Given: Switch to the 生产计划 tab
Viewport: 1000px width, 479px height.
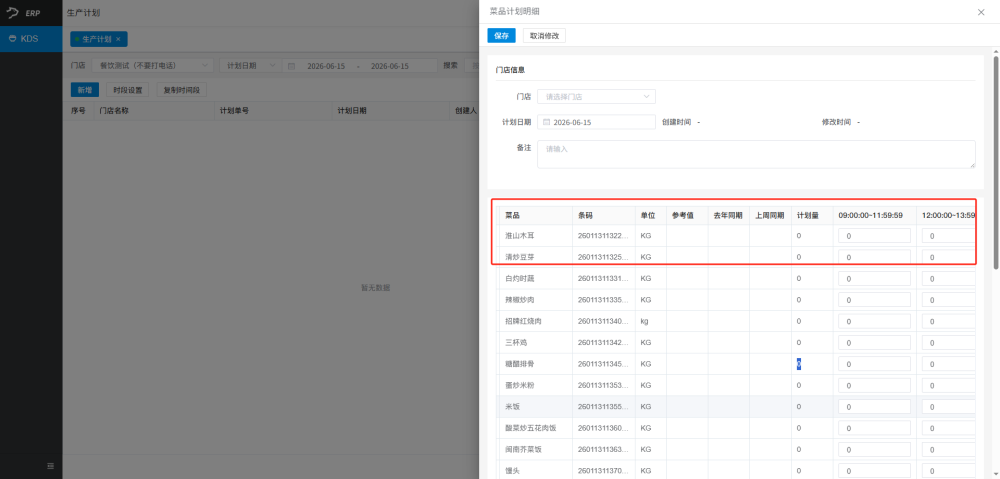Looking at the screenshot, I should click(96, 39).
